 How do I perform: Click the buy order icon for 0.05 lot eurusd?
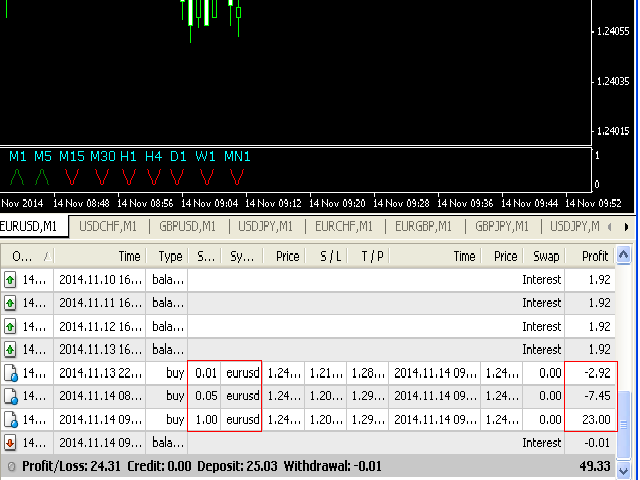pos(11,396)
